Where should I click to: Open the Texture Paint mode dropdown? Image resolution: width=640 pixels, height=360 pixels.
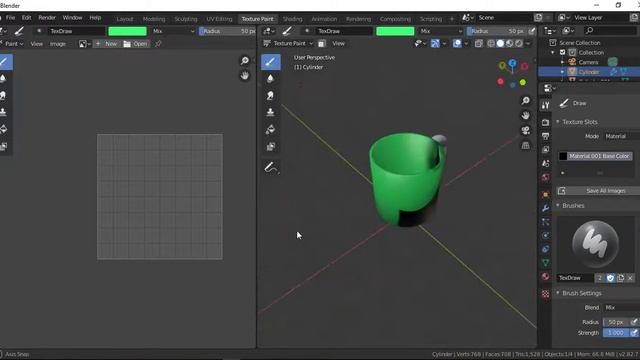pos(289,43)
